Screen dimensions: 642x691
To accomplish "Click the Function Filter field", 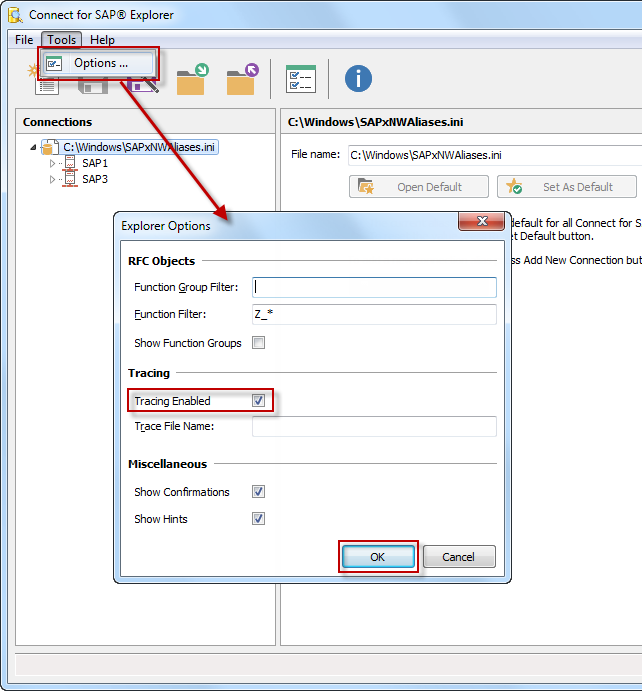I will click(374, 314).
